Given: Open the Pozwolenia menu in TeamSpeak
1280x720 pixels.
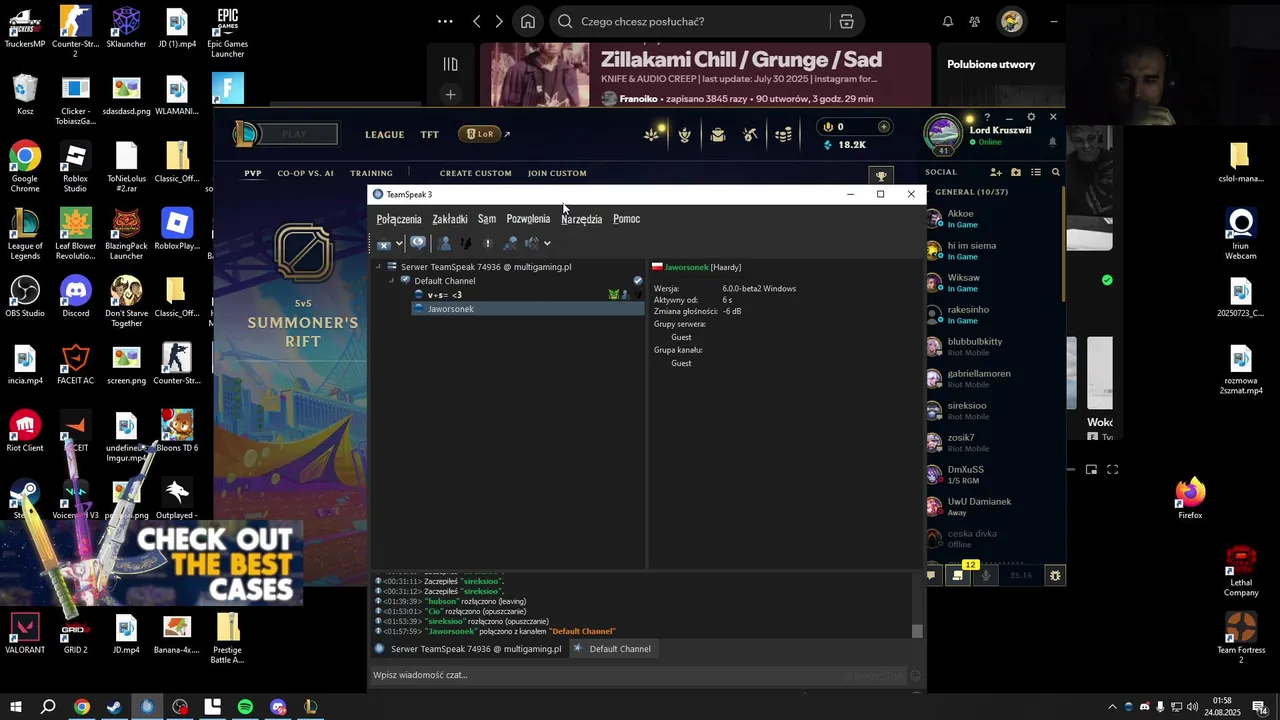Looking at the screenshot, I should 528,219.
